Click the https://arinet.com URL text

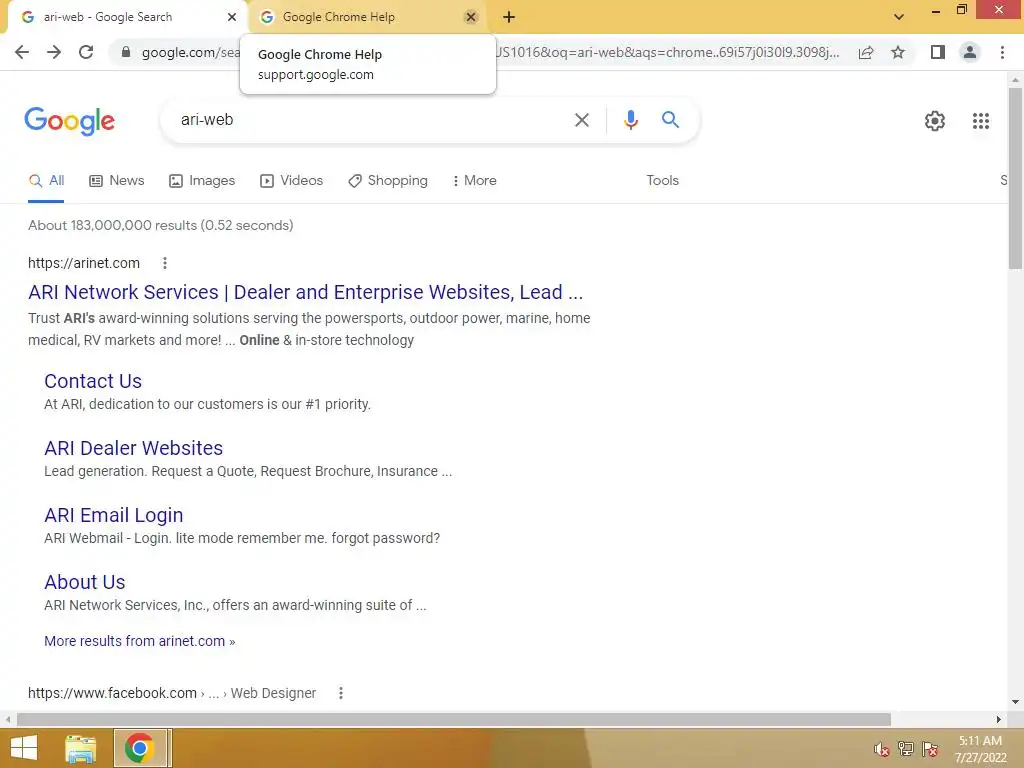coord(84,263)
